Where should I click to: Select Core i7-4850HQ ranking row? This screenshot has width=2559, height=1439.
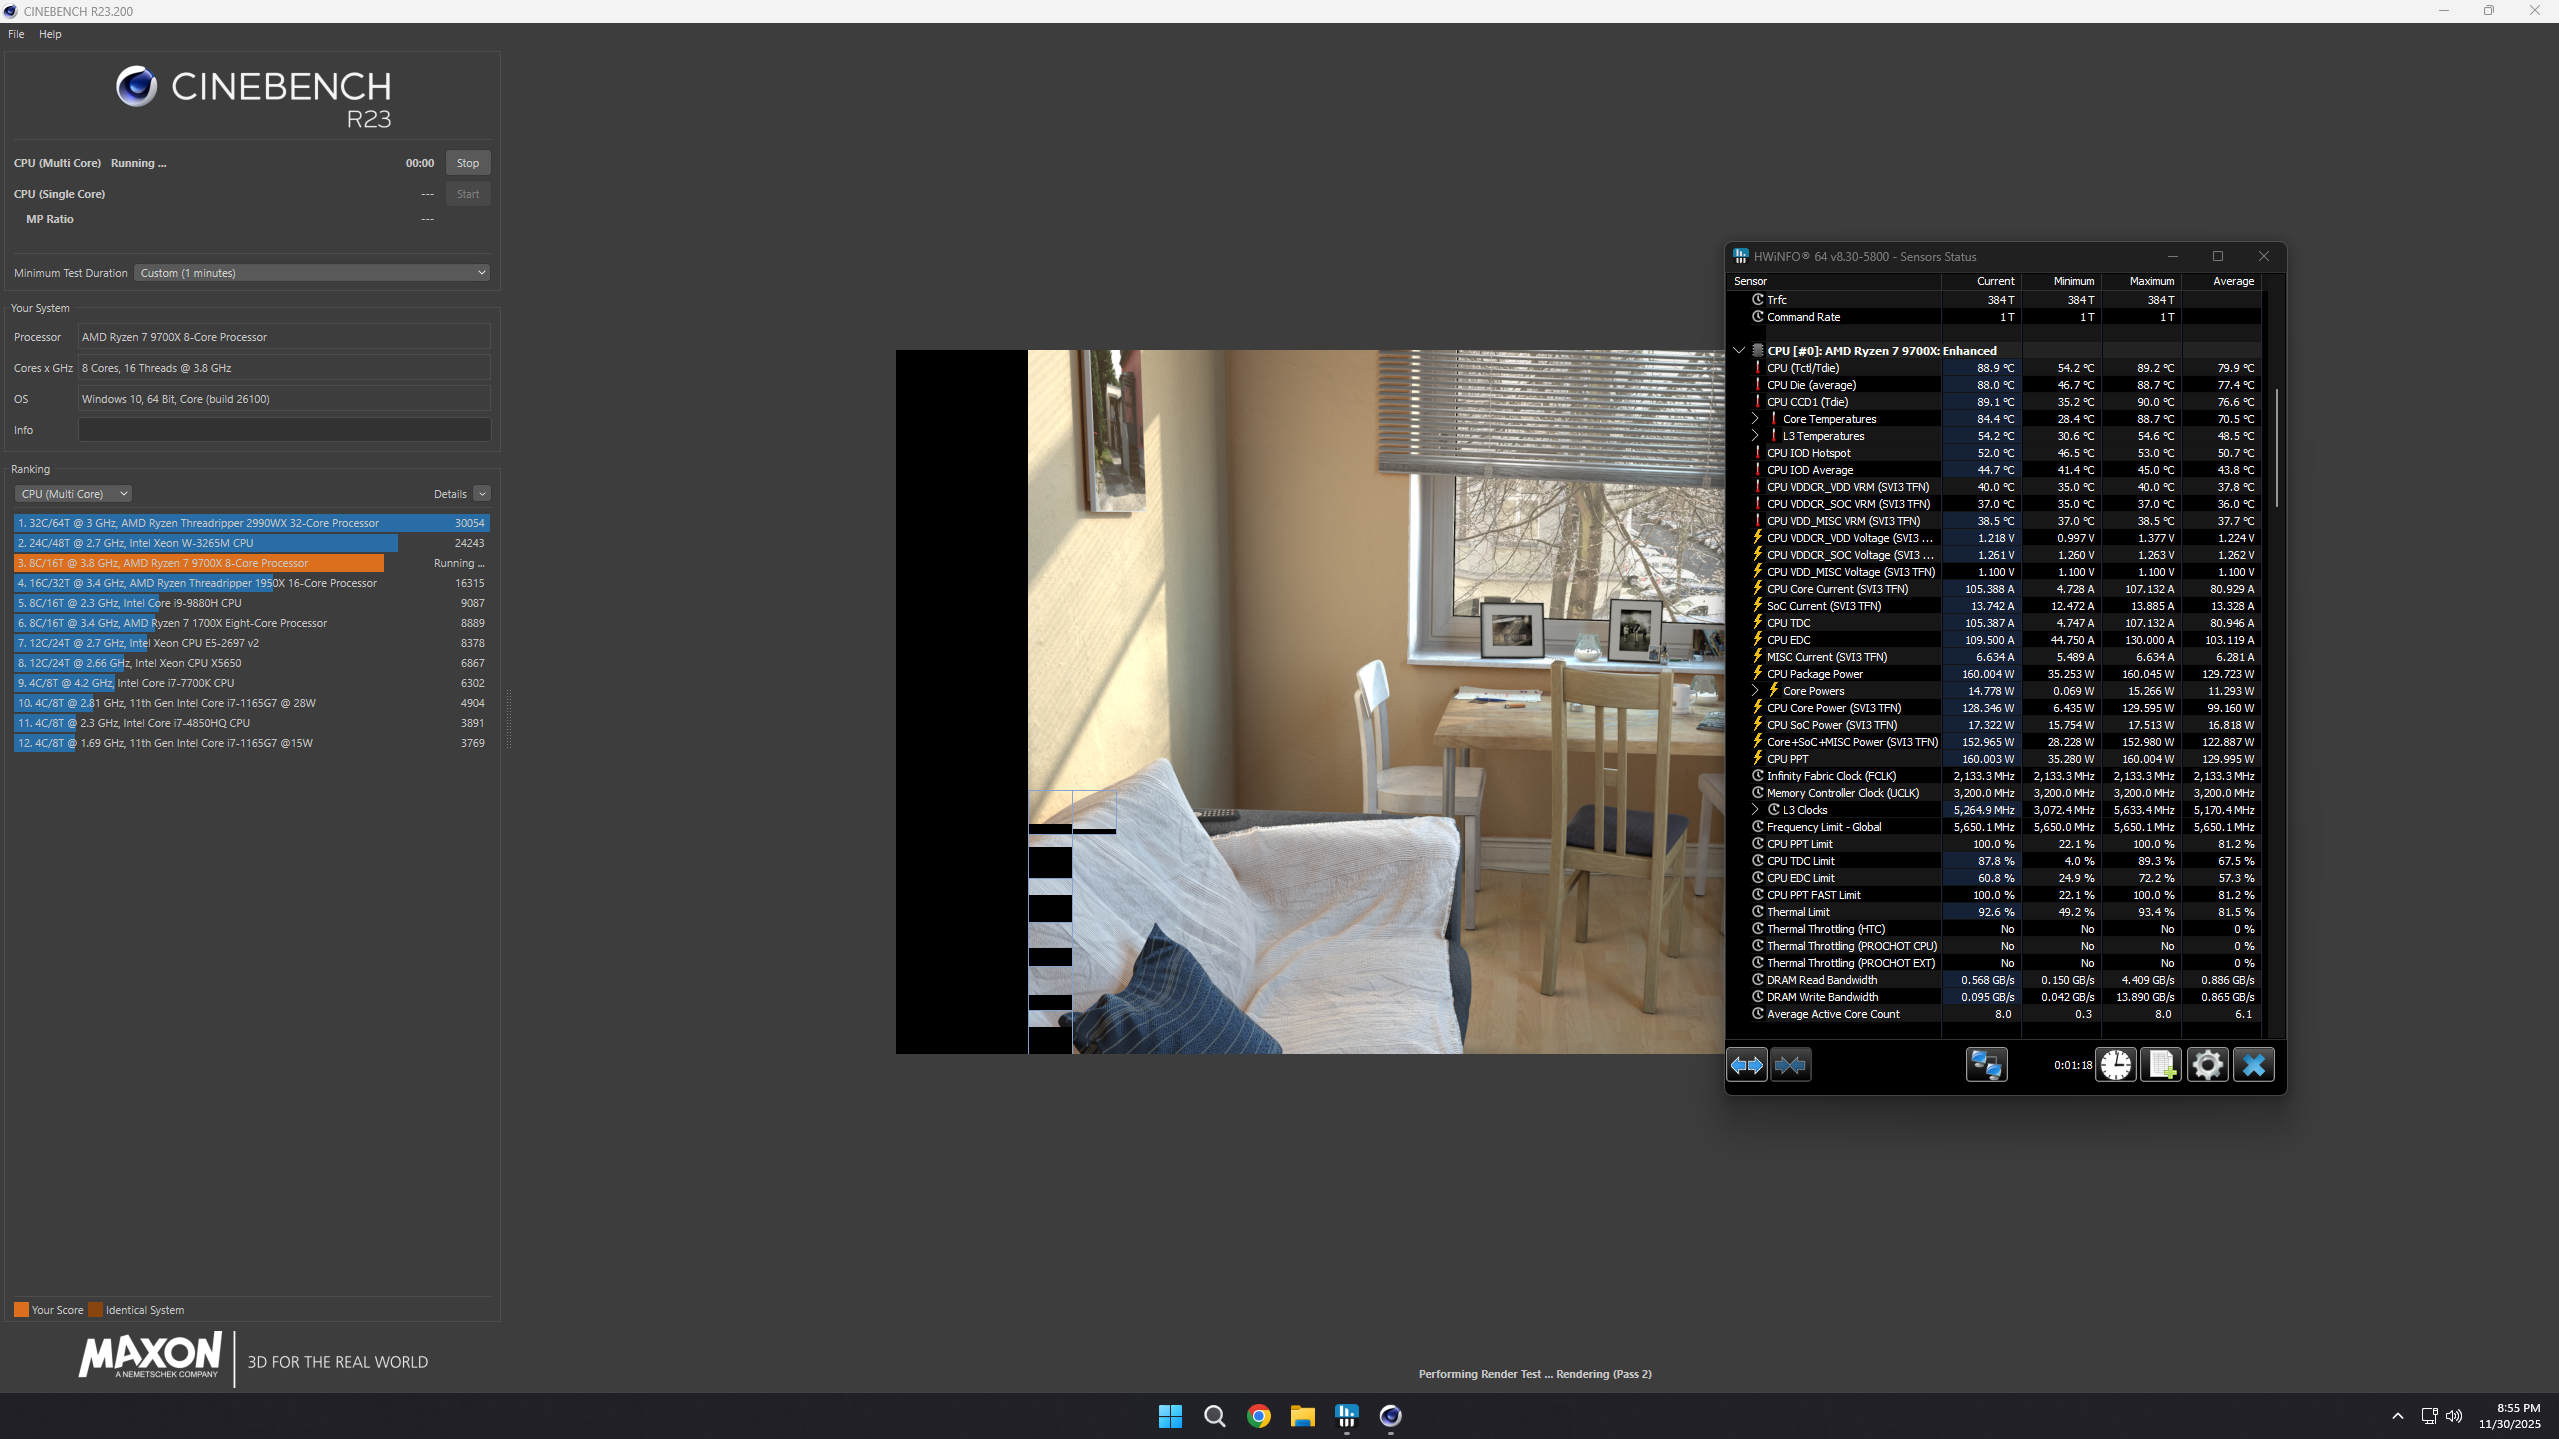tap(251, 723)
